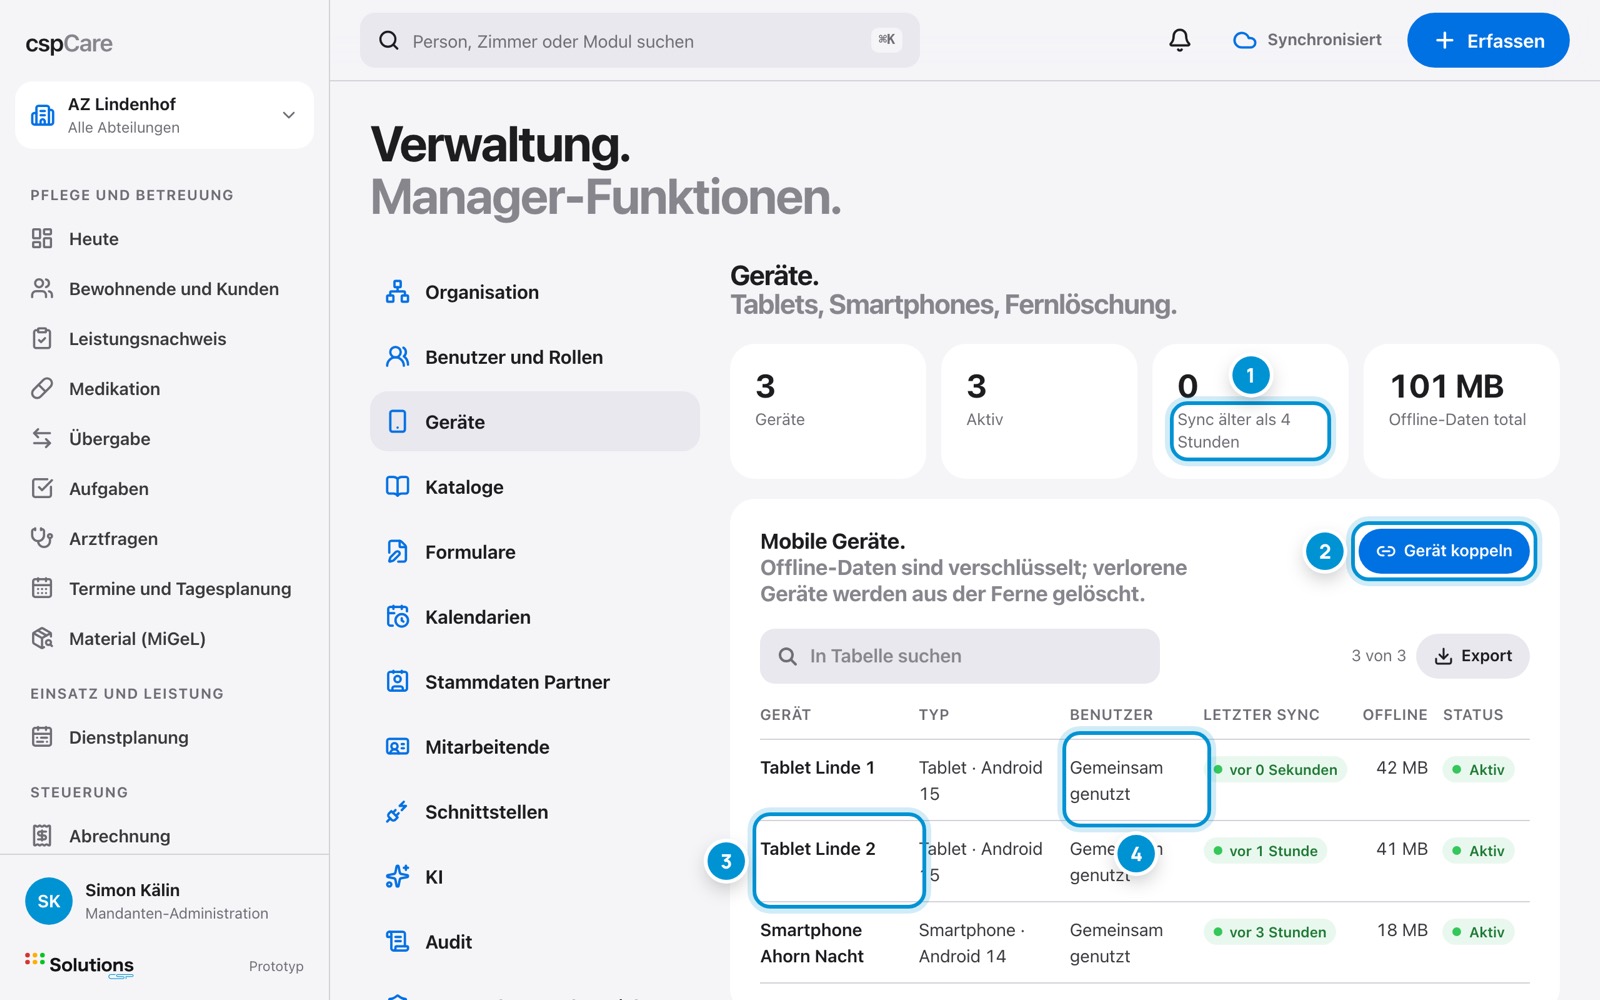Screen dimensions: 1600x1000
Task: Sort table by Letzter Sync column
Action: pos(1261,715)
